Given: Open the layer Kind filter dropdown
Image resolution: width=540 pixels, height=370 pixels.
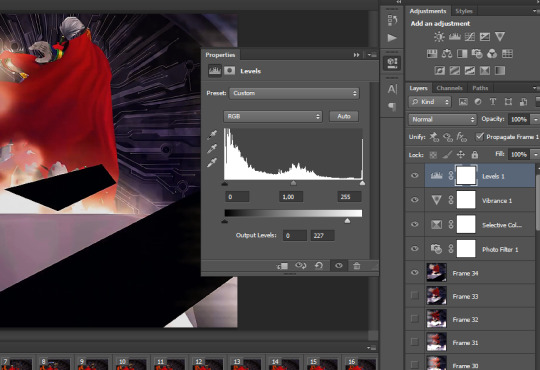Looking at the screenshot, I should (x=430, y=102).
